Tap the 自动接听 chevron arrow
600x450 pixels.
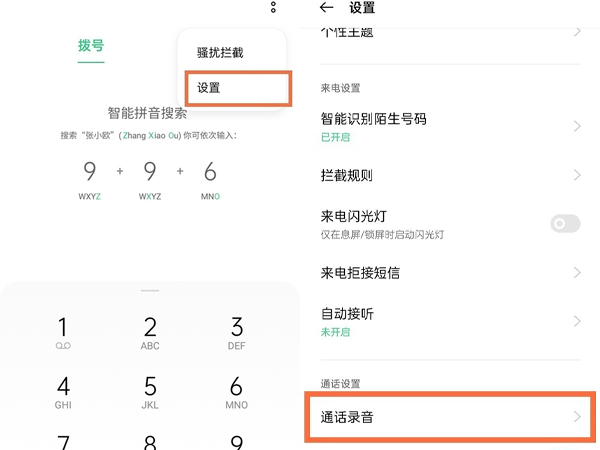pyautogui.click(x=577, y=321)
